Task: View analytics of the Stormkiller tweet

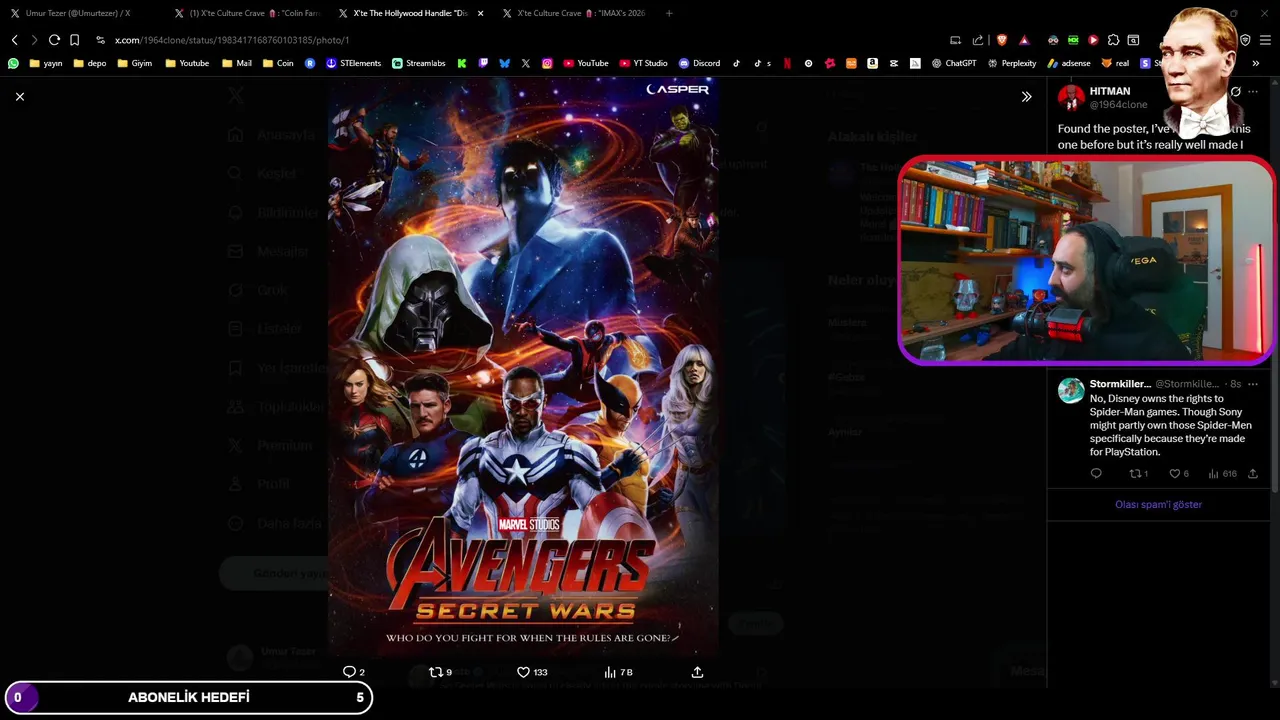Action: click(1214, 474)
